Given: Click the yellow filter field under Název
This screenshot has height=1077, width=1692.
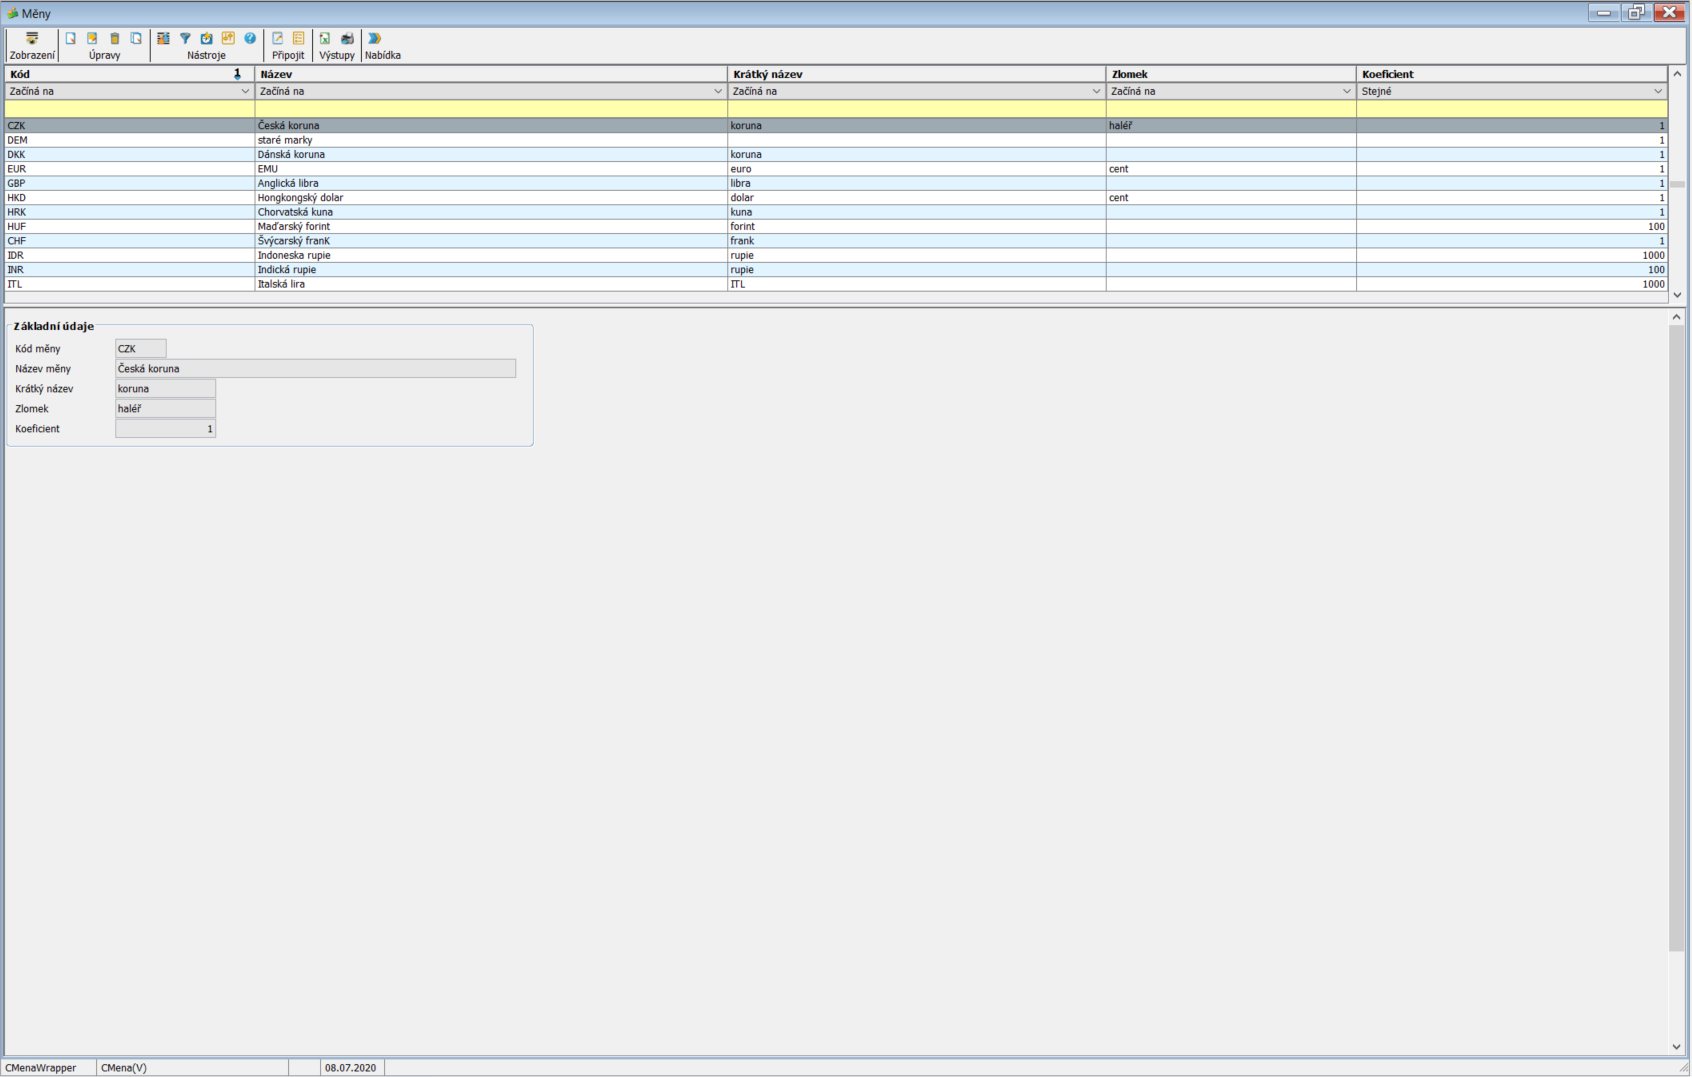Looking at the screenshot, I should pyautogui.click(x=490, y=108).
